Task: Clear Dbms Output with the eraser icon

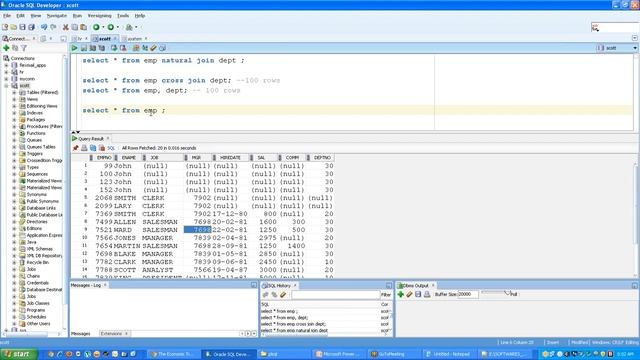Action: click(x=409, y=294)
